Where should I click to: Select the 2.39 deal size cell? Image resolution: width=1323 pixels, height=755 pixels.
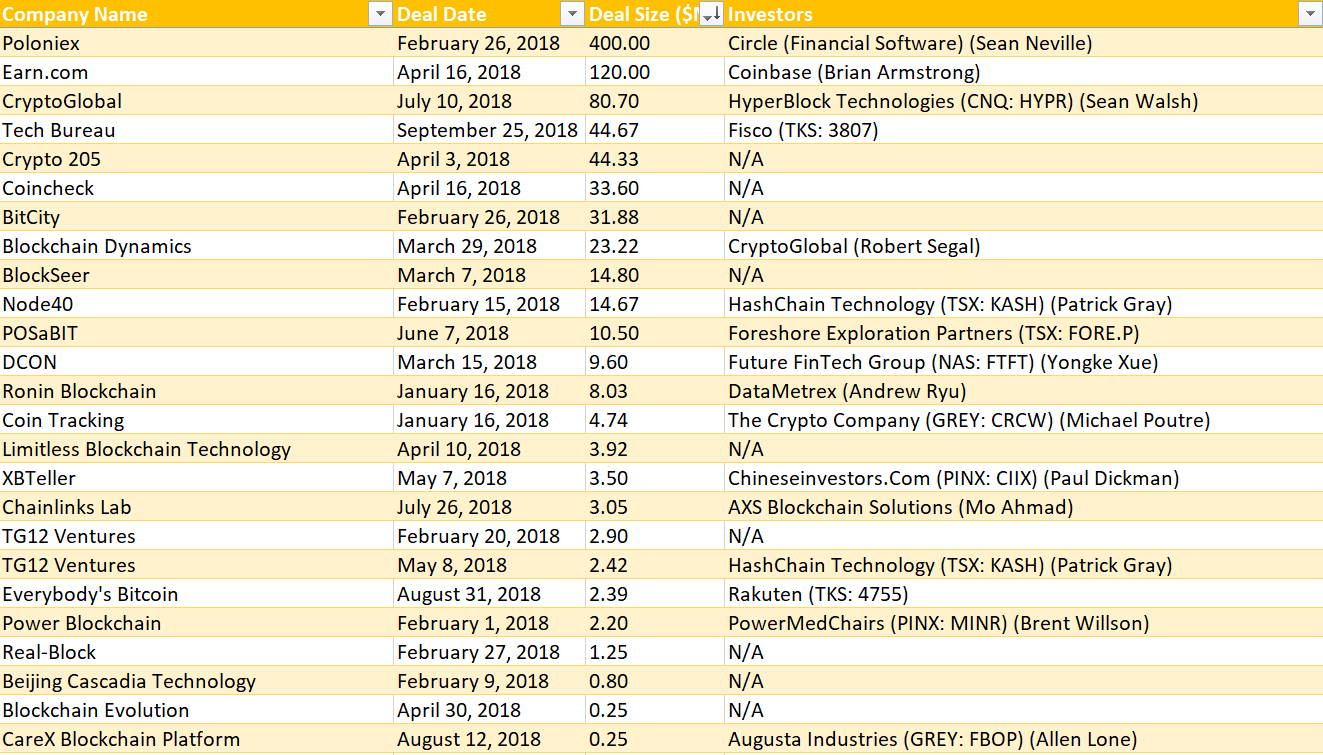click(x=655, y=594)
